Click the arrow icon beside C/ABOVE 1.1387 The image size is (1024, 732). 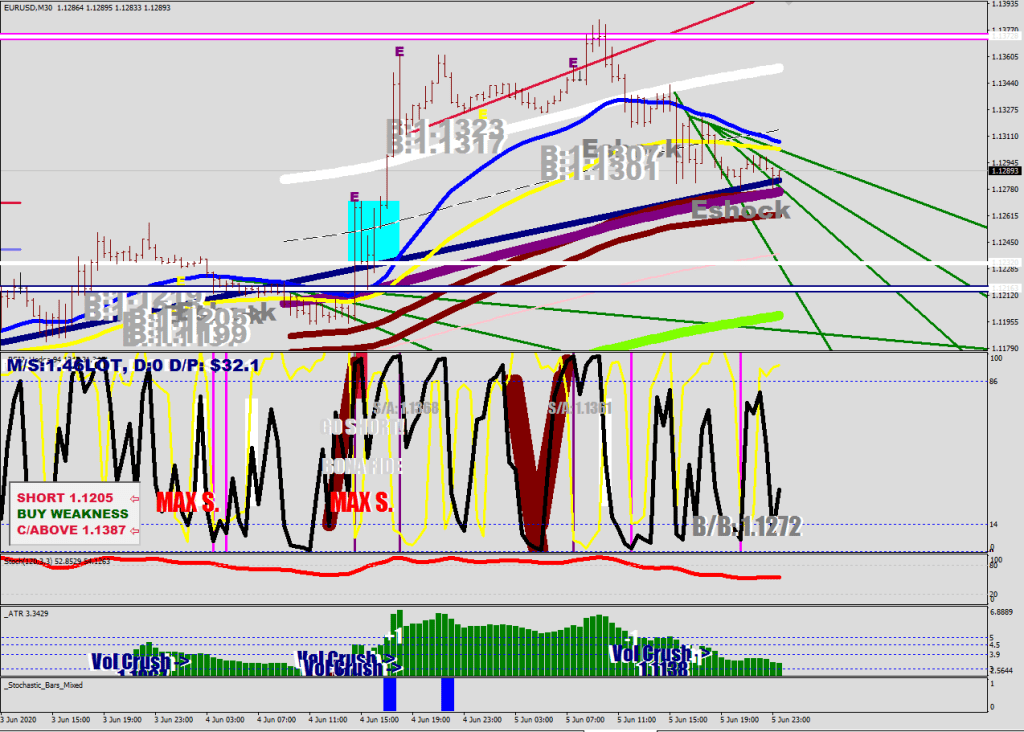(134, 531)
